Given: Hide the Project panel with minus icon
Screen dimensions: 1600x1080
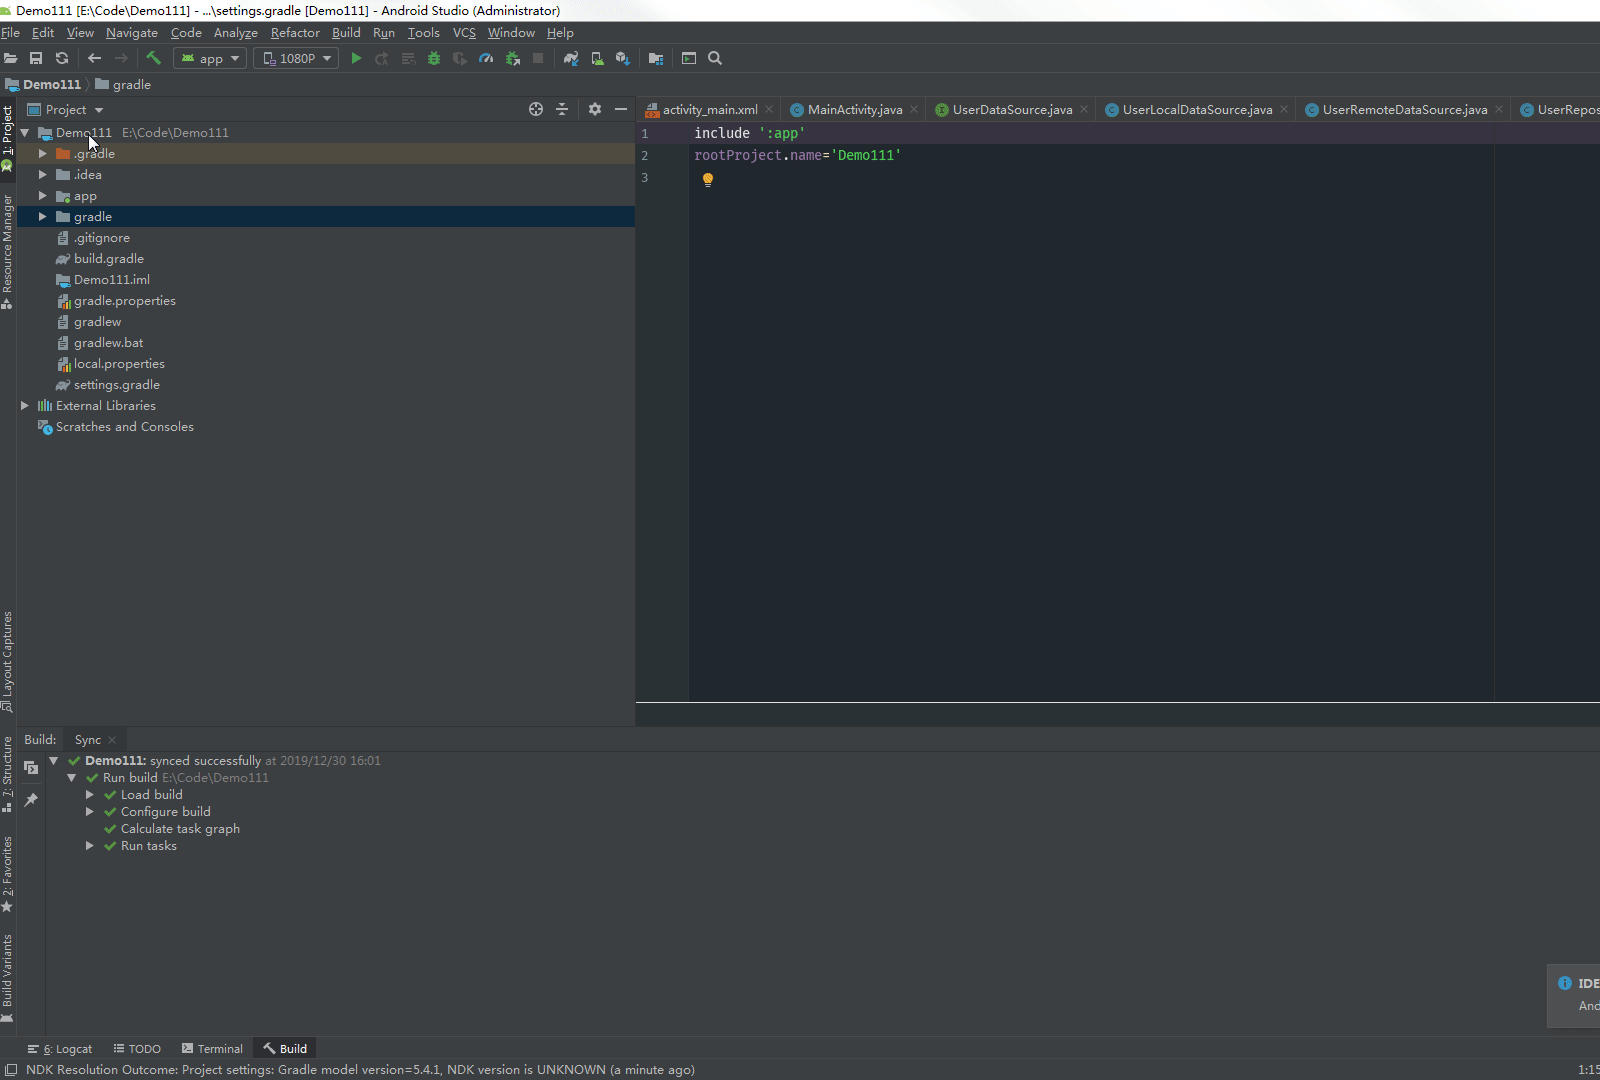Looking at the screenshot, I should pos(621,109).
